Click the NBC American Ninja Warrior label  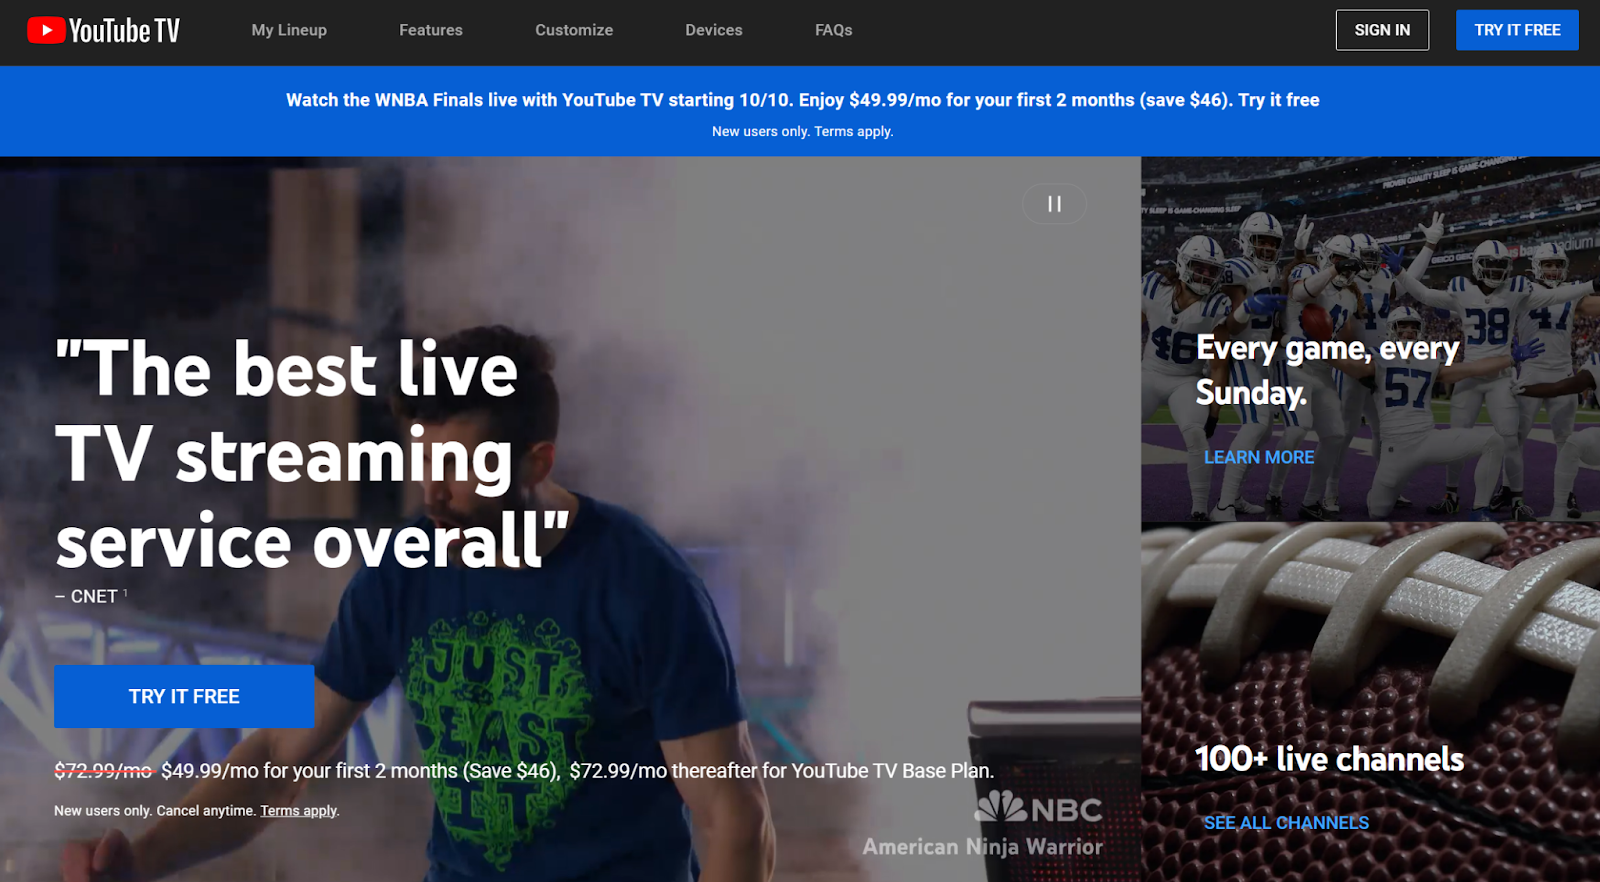[983, 825]
